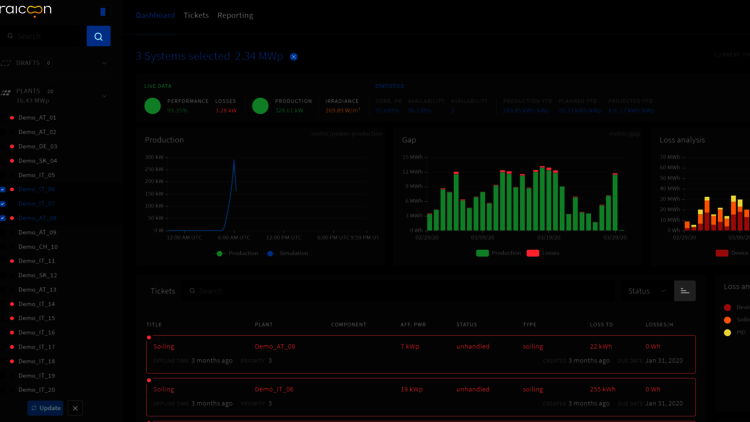Click the sidebar collapse icon near the logo
Image resolution: width=750 pixels, height=422 pixels.
coord(103,12)
